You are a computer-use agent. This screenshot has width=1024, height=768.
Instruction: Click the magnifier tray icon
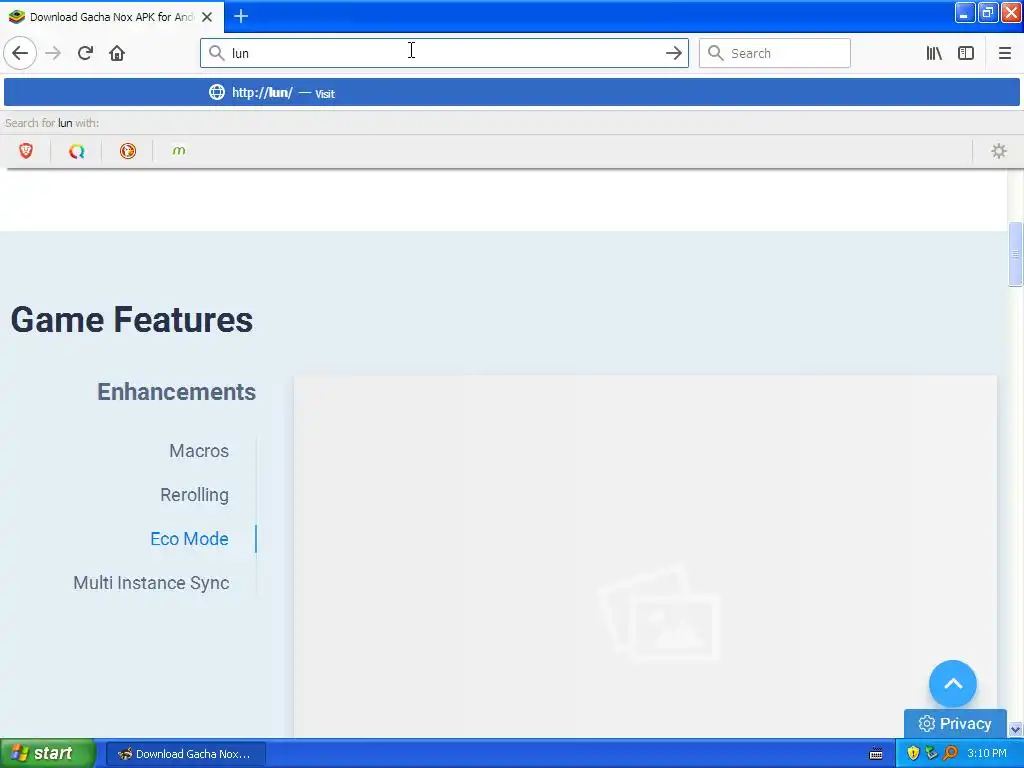[950, 753]
